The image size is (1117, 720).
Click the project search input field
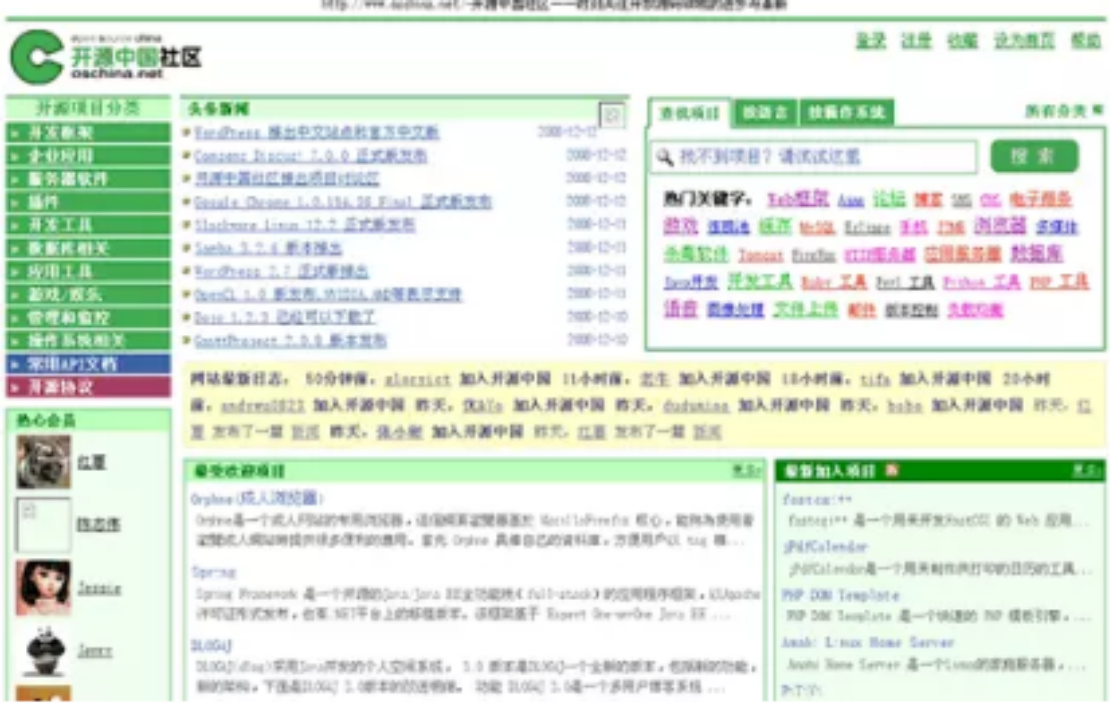tap(814, 157)
